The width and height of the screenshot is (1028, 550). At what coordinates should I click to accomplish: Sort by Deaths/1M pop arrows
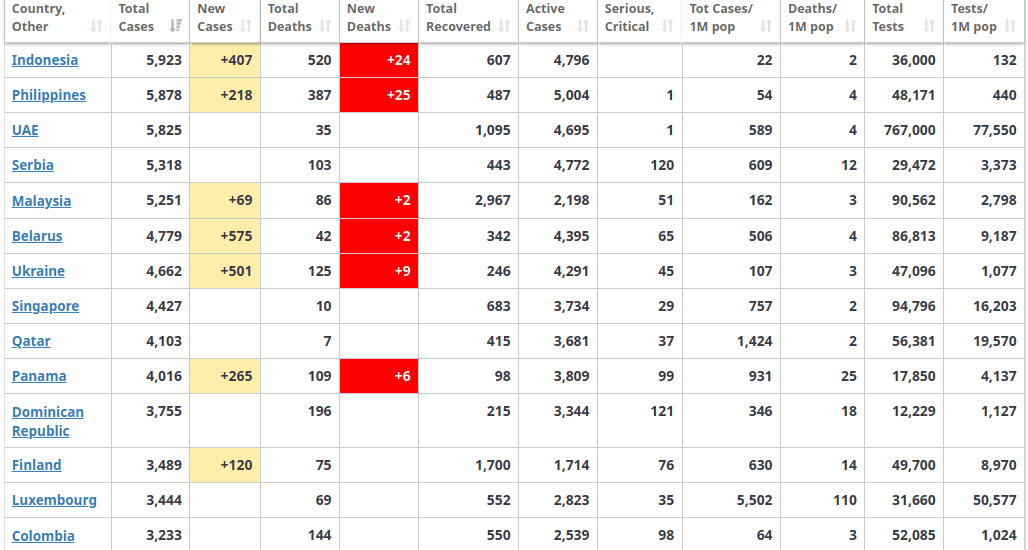[850, 26]
